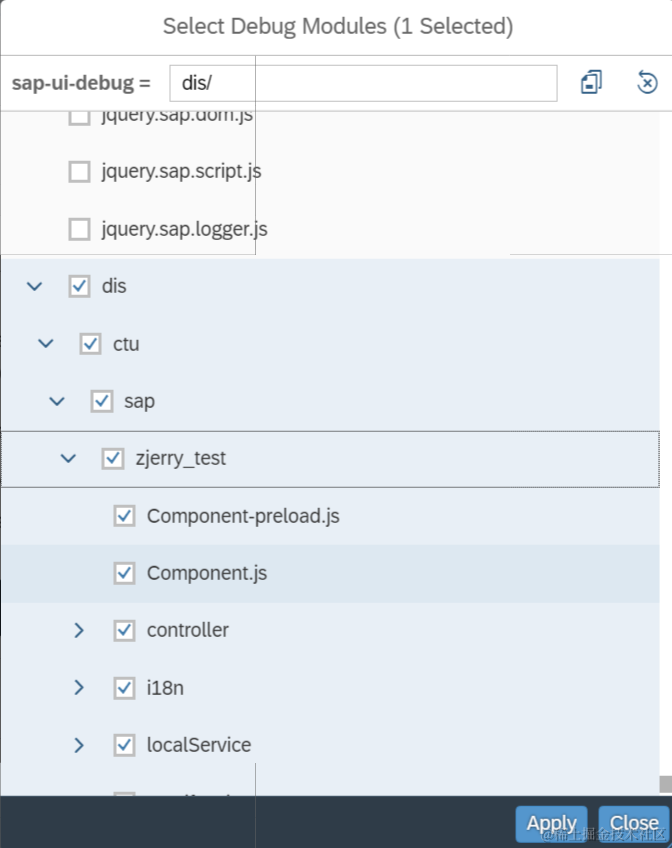Viewport: 672px width, 848px height.
Task: Collapse the sap folder node
Action: coord(57,401)
